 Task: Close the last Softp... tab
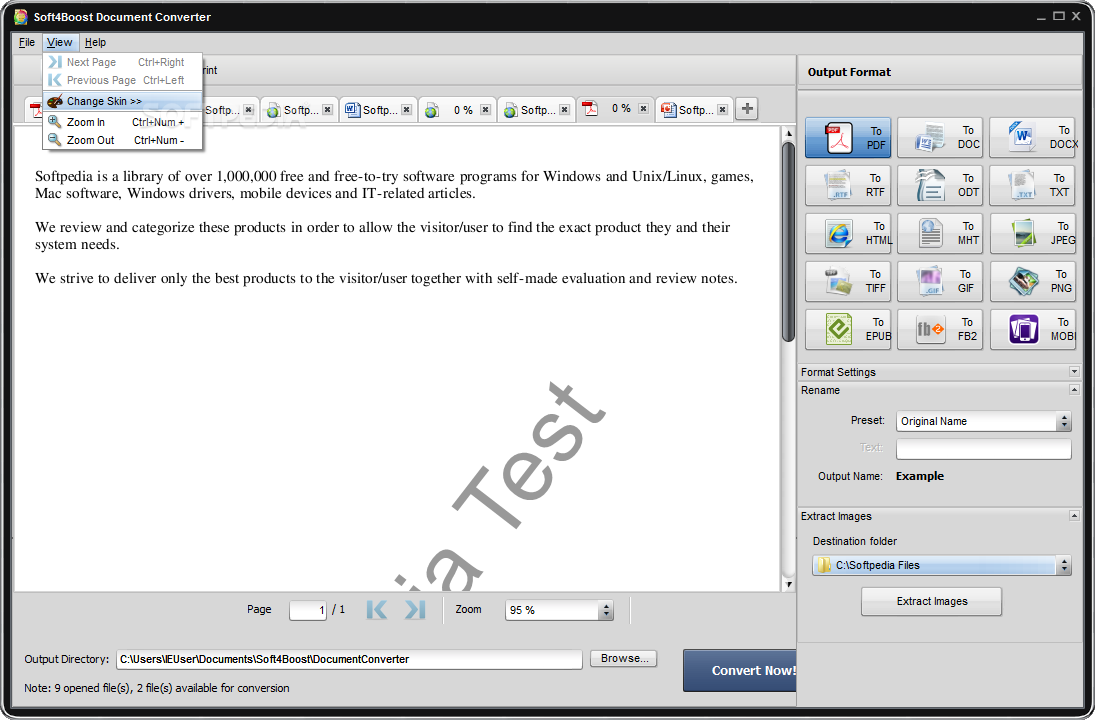[x=723, y=110]
